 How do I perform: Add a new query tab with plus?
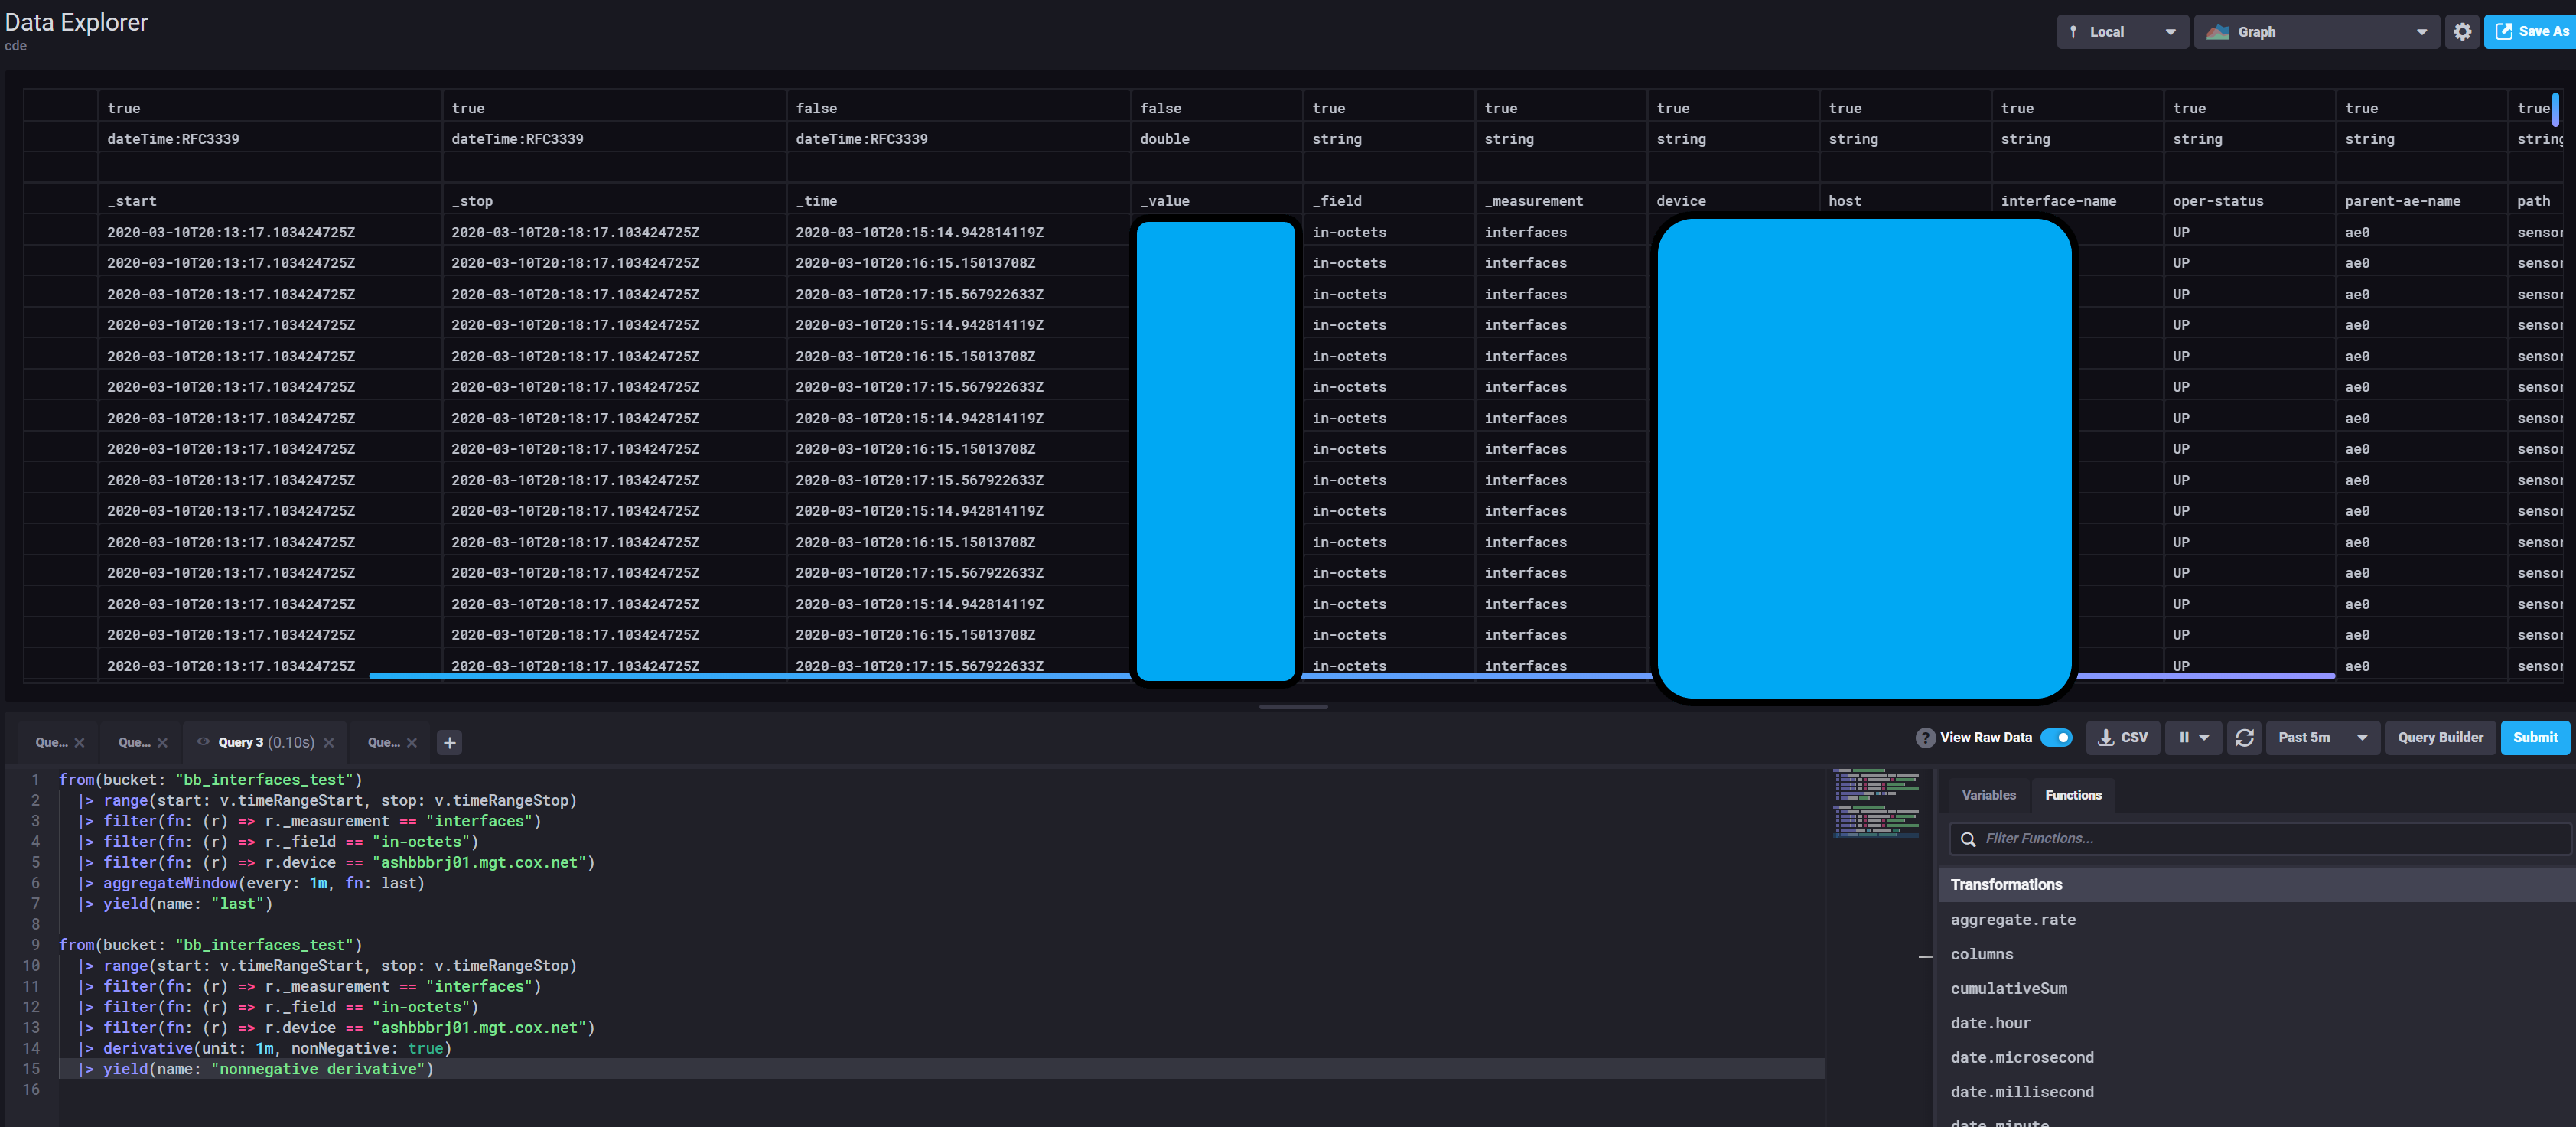point(450,743)
